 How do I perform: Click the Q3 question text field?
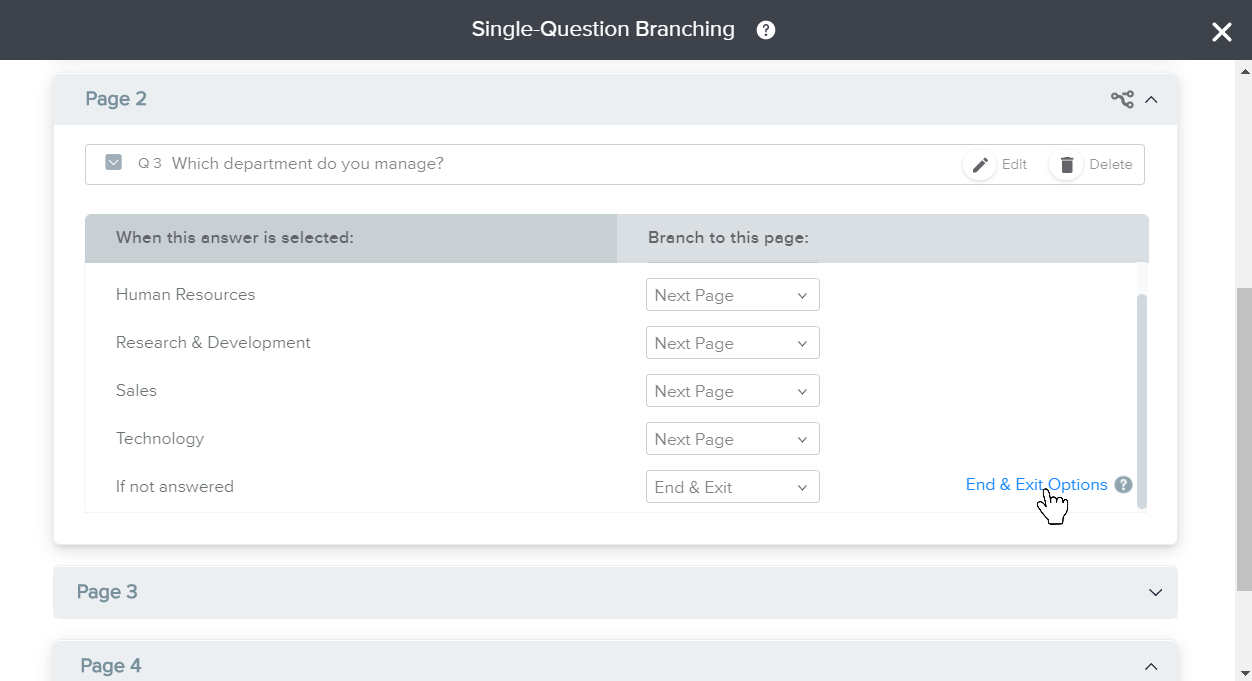(x=308, y=164)
